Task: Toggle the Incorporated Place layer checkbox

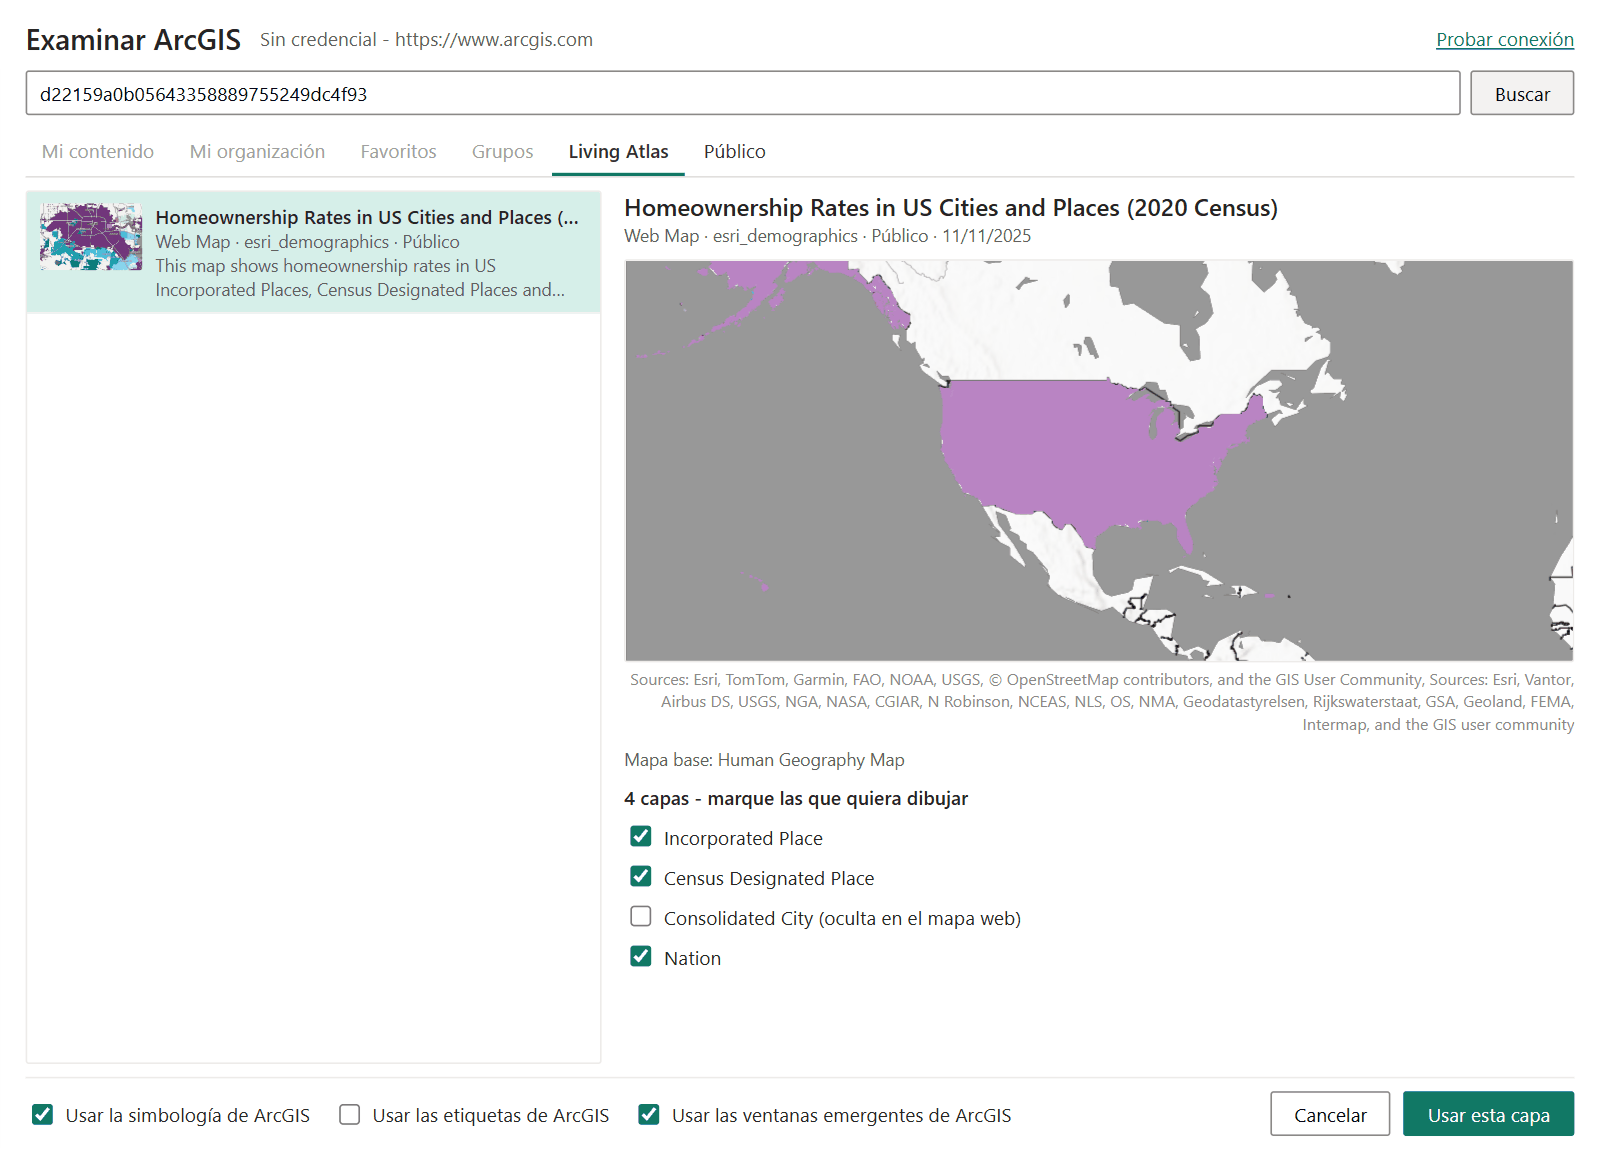Action: pyautogui.click(x=641, y=836)
